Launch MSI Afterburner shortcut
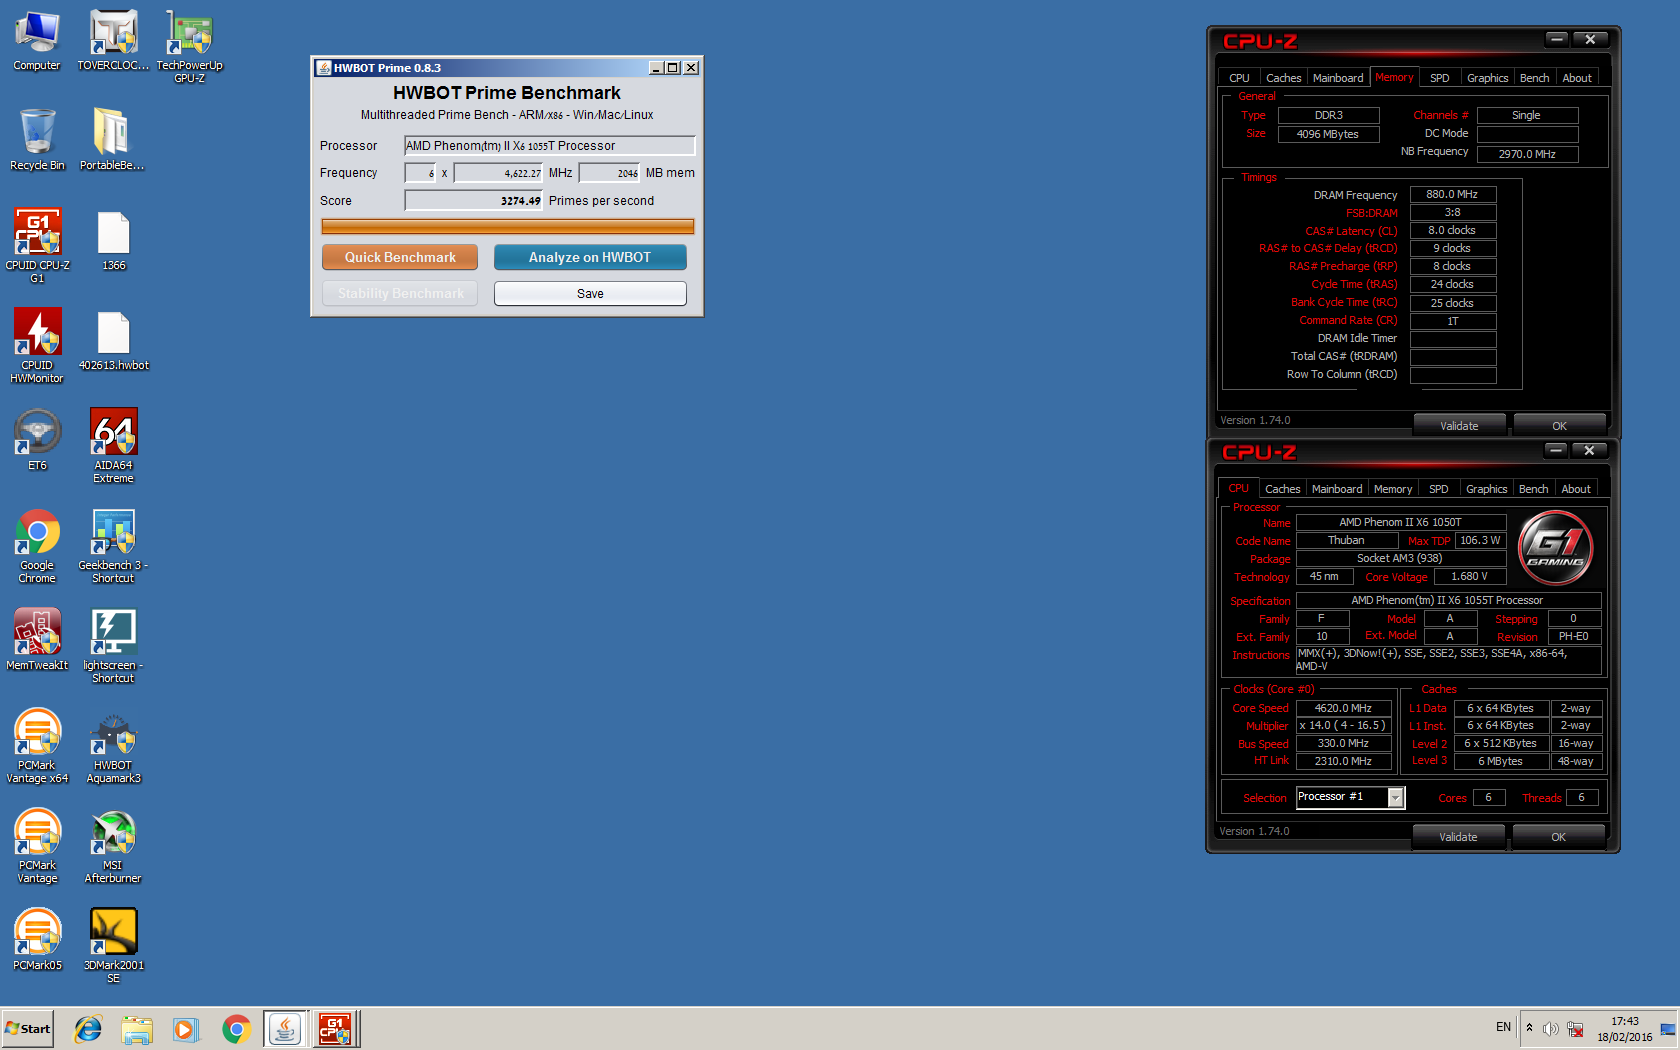The image size is (1680, 1050). click(113, 846)
